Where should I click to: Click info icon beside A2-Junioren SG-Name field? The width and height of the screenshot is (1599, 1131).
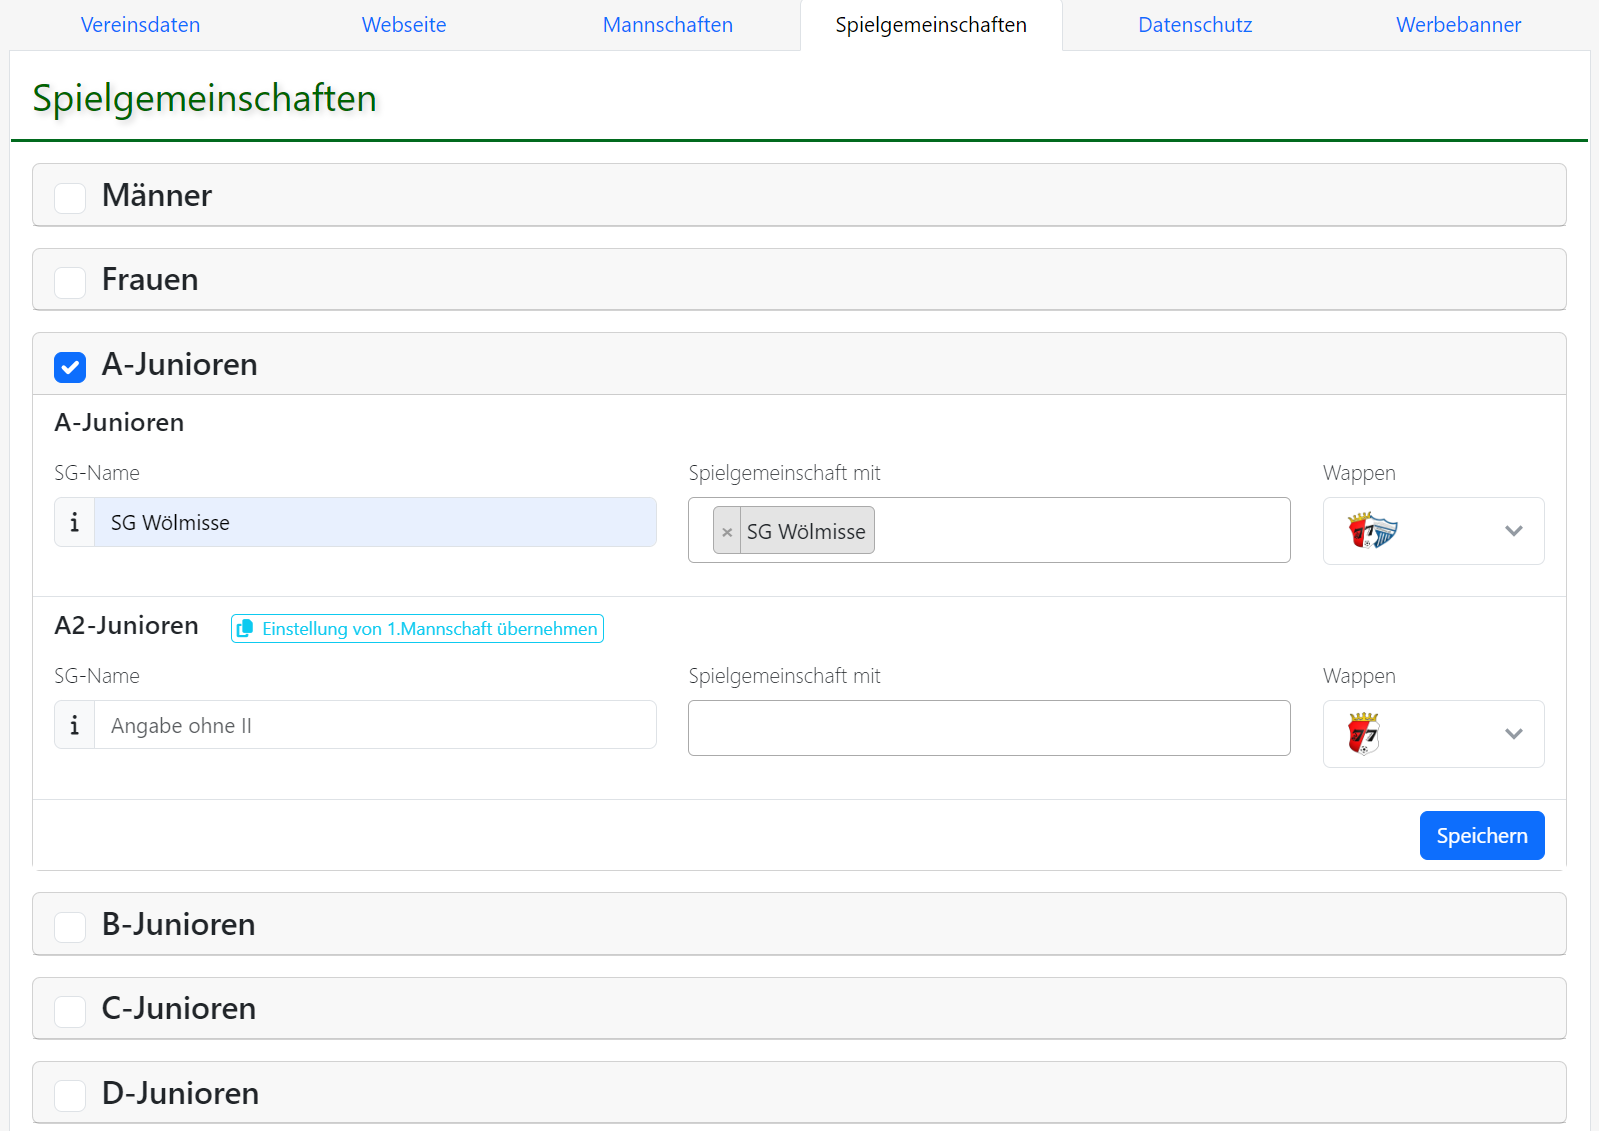point(74,725)
